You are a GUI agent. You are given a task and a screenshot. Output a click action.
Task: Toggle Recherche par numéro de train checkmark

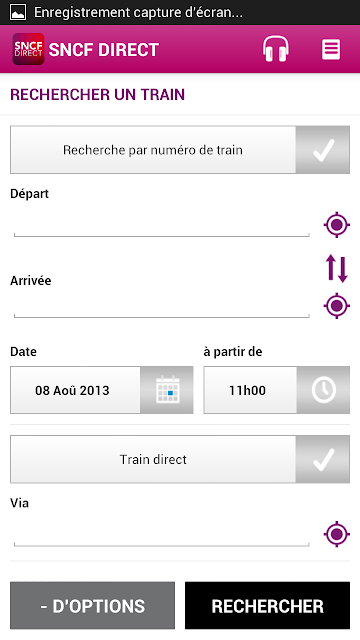coord(322,150)
